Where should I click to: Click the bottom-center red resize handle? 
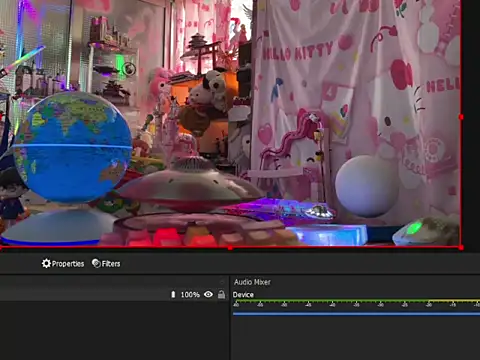[230, 248]
